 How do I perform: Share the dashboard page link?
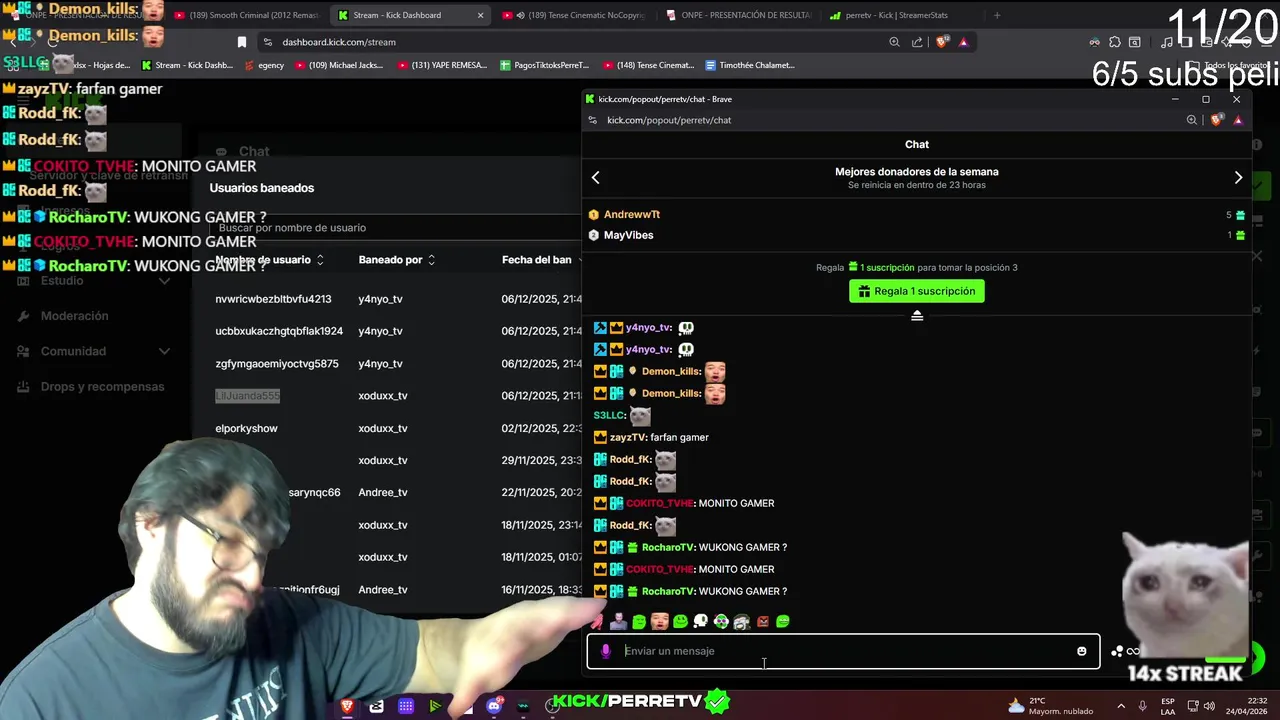tap(917, 42)
